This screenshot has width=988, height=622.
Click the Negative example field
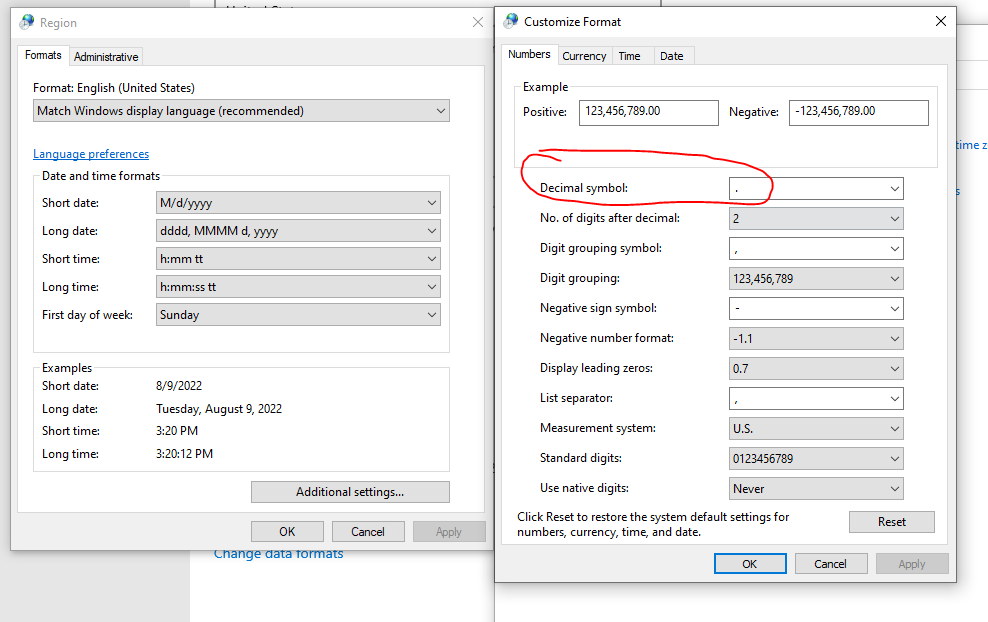coord(858,112)
